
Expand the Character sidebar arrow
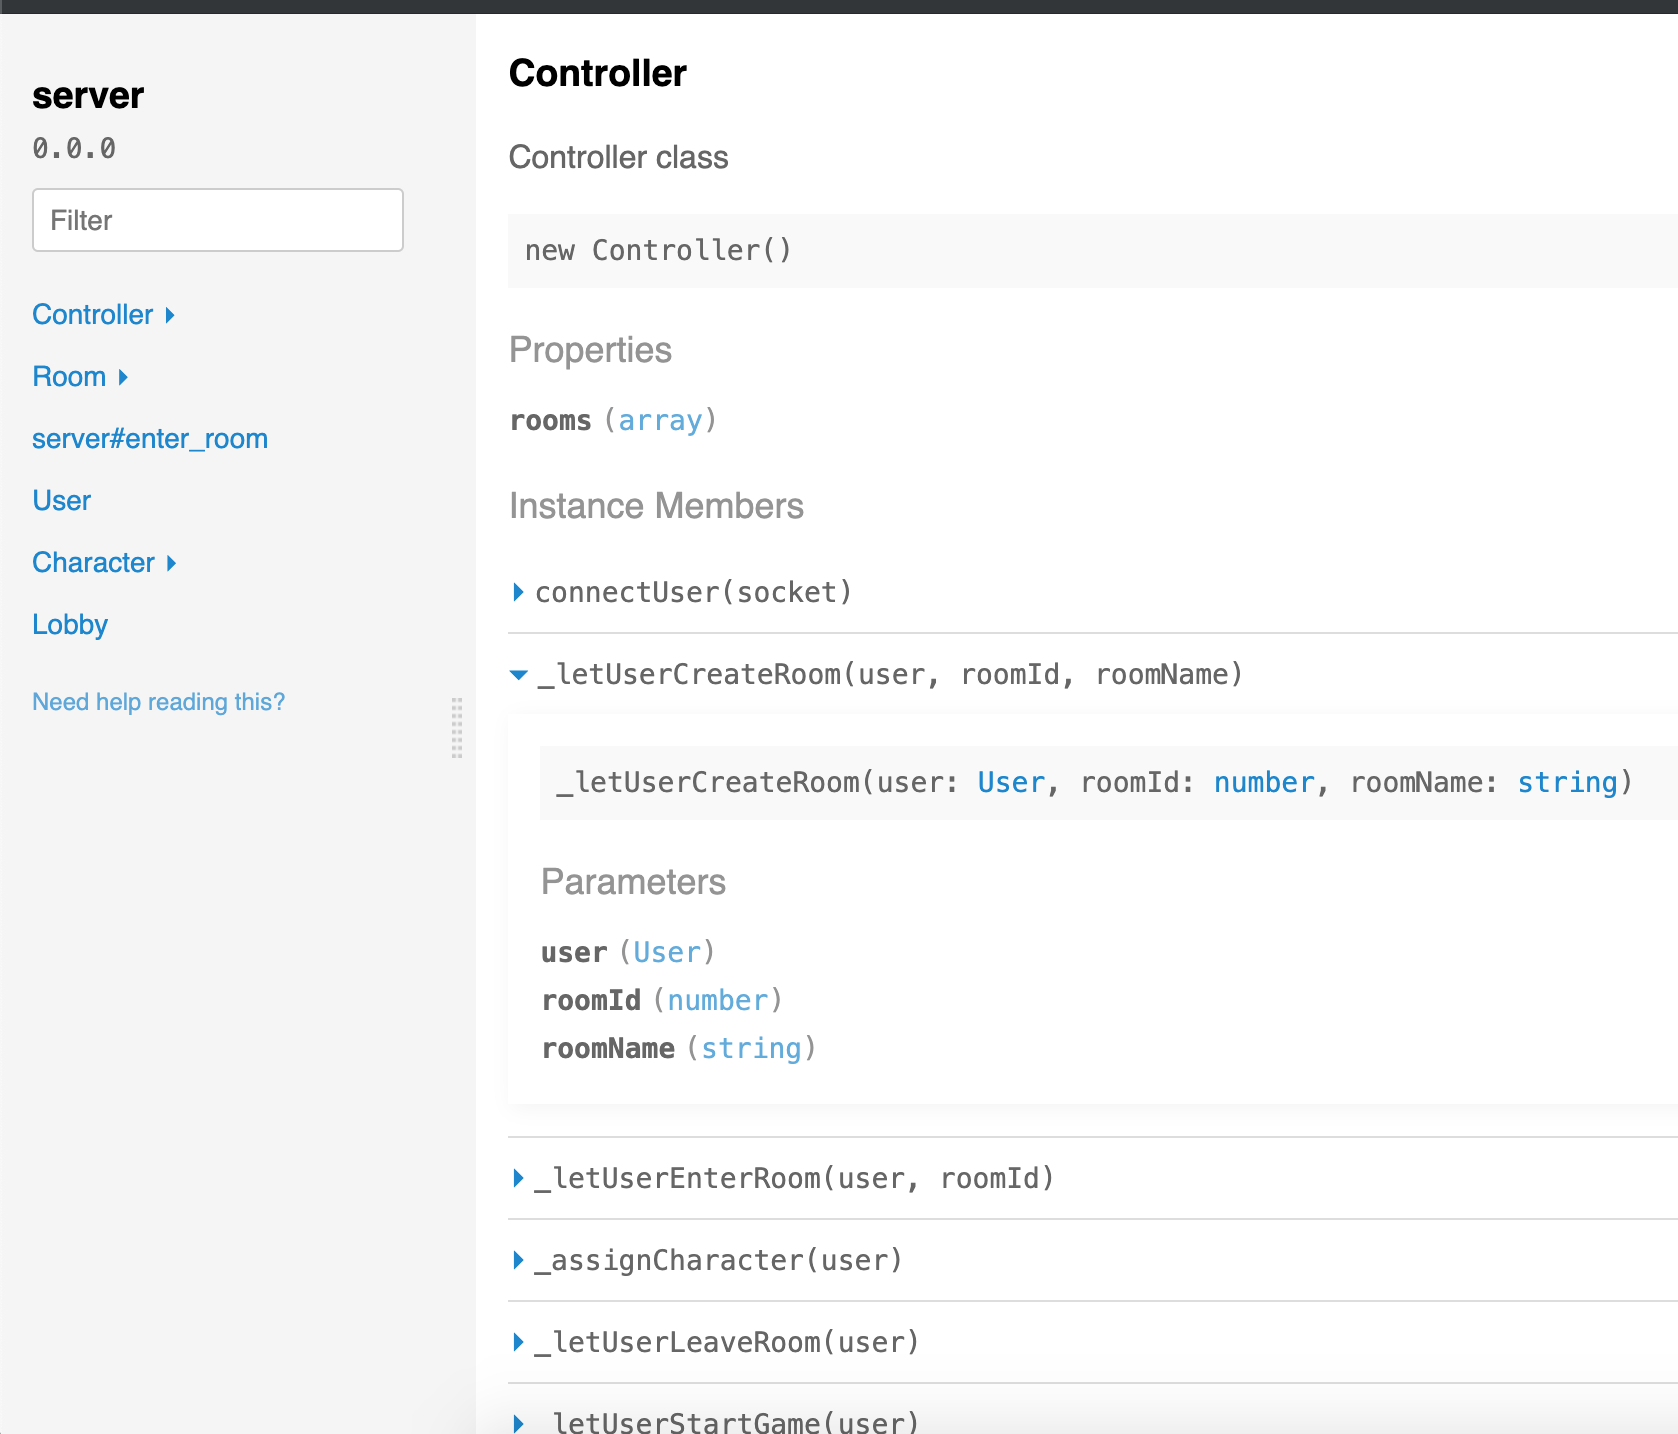[171, 563]
